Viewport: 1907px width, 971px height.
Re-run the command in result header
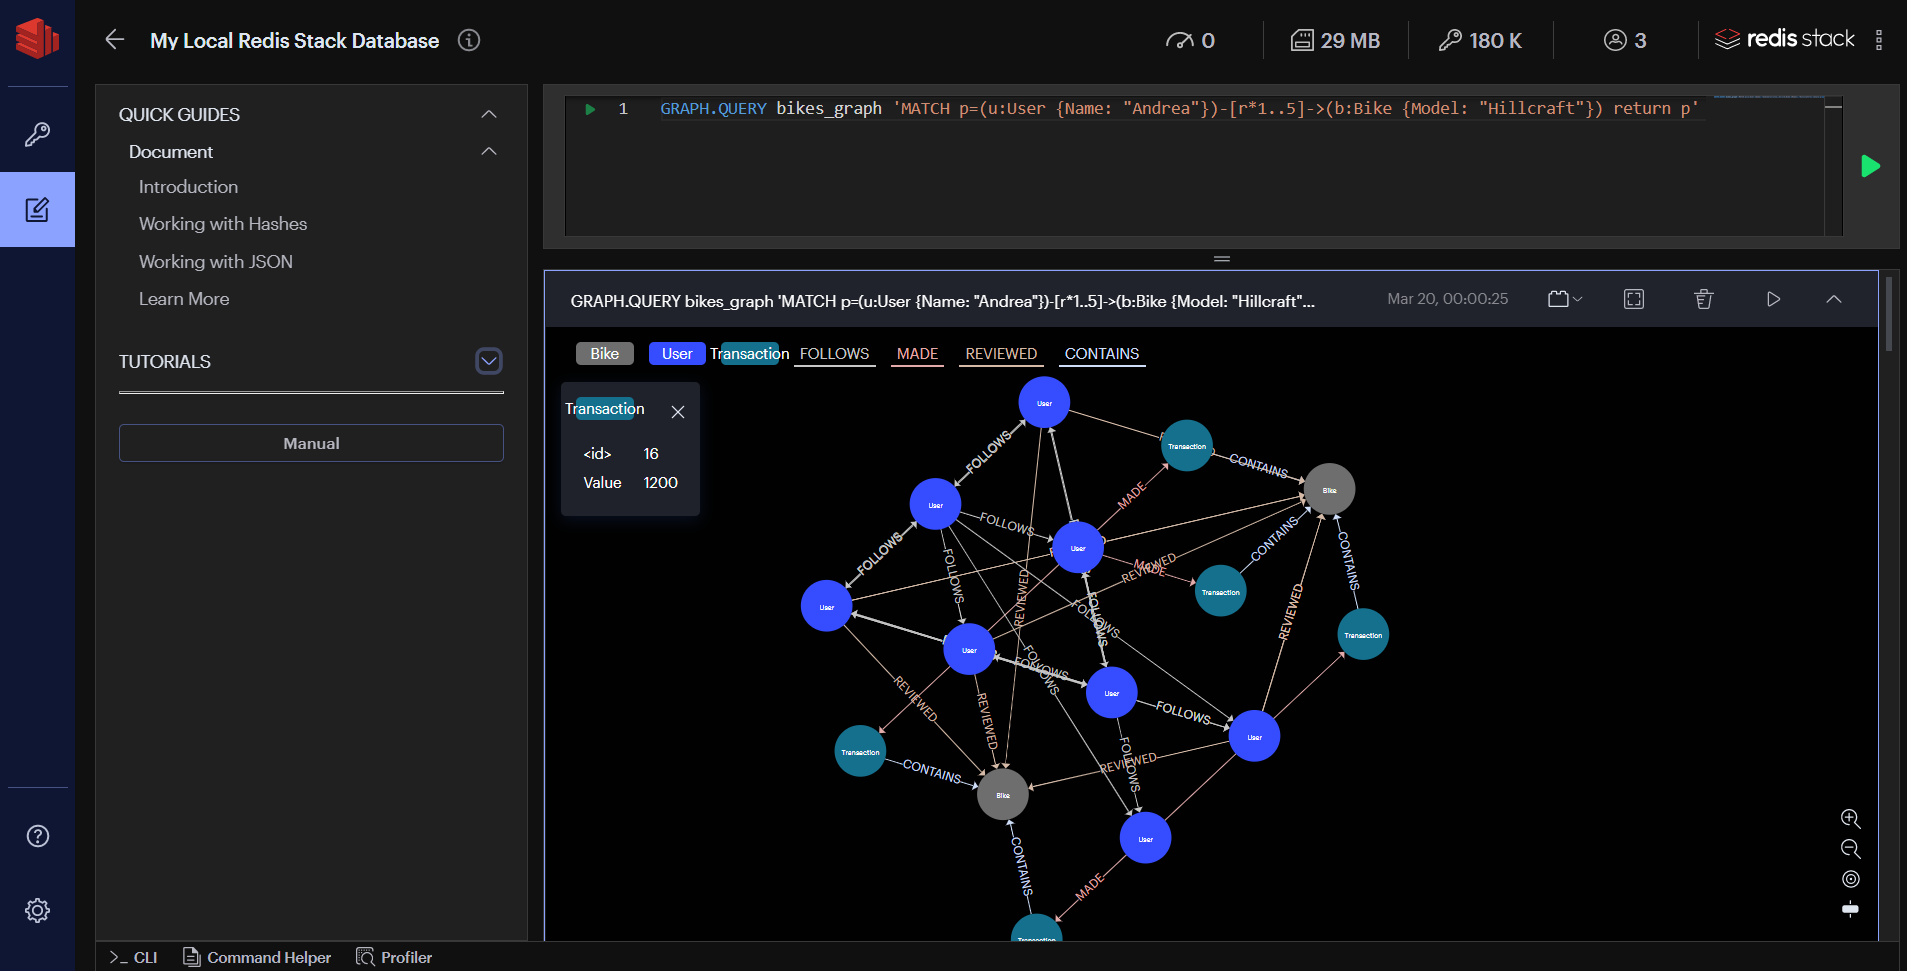(x=1773, y=299)
